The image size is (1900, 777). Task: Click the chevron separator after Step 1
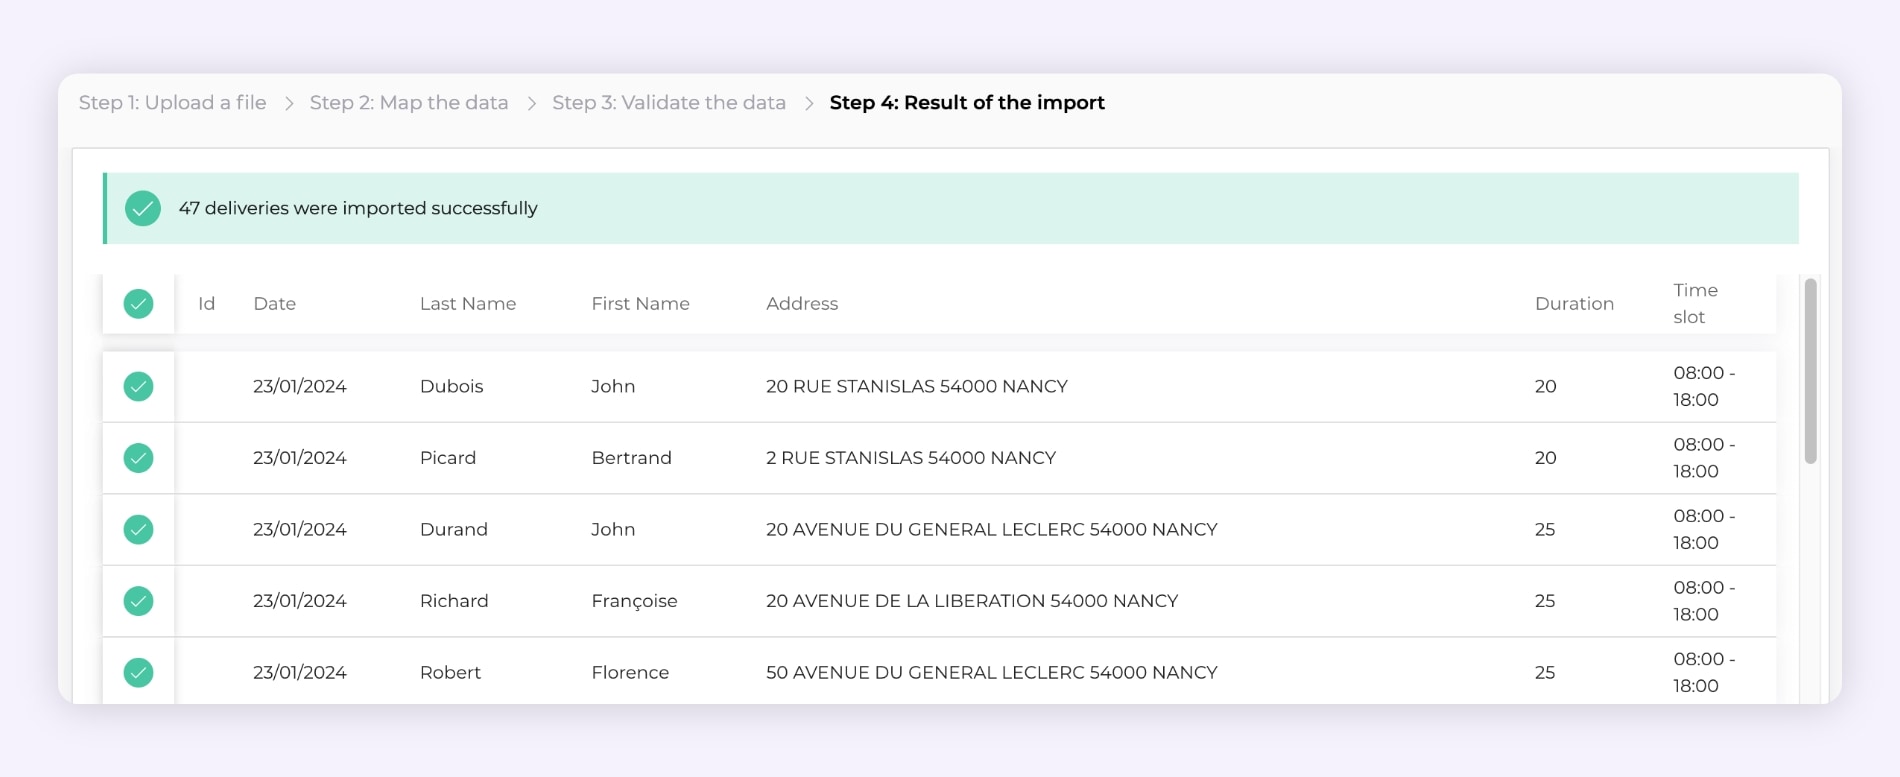click(288, 103)
